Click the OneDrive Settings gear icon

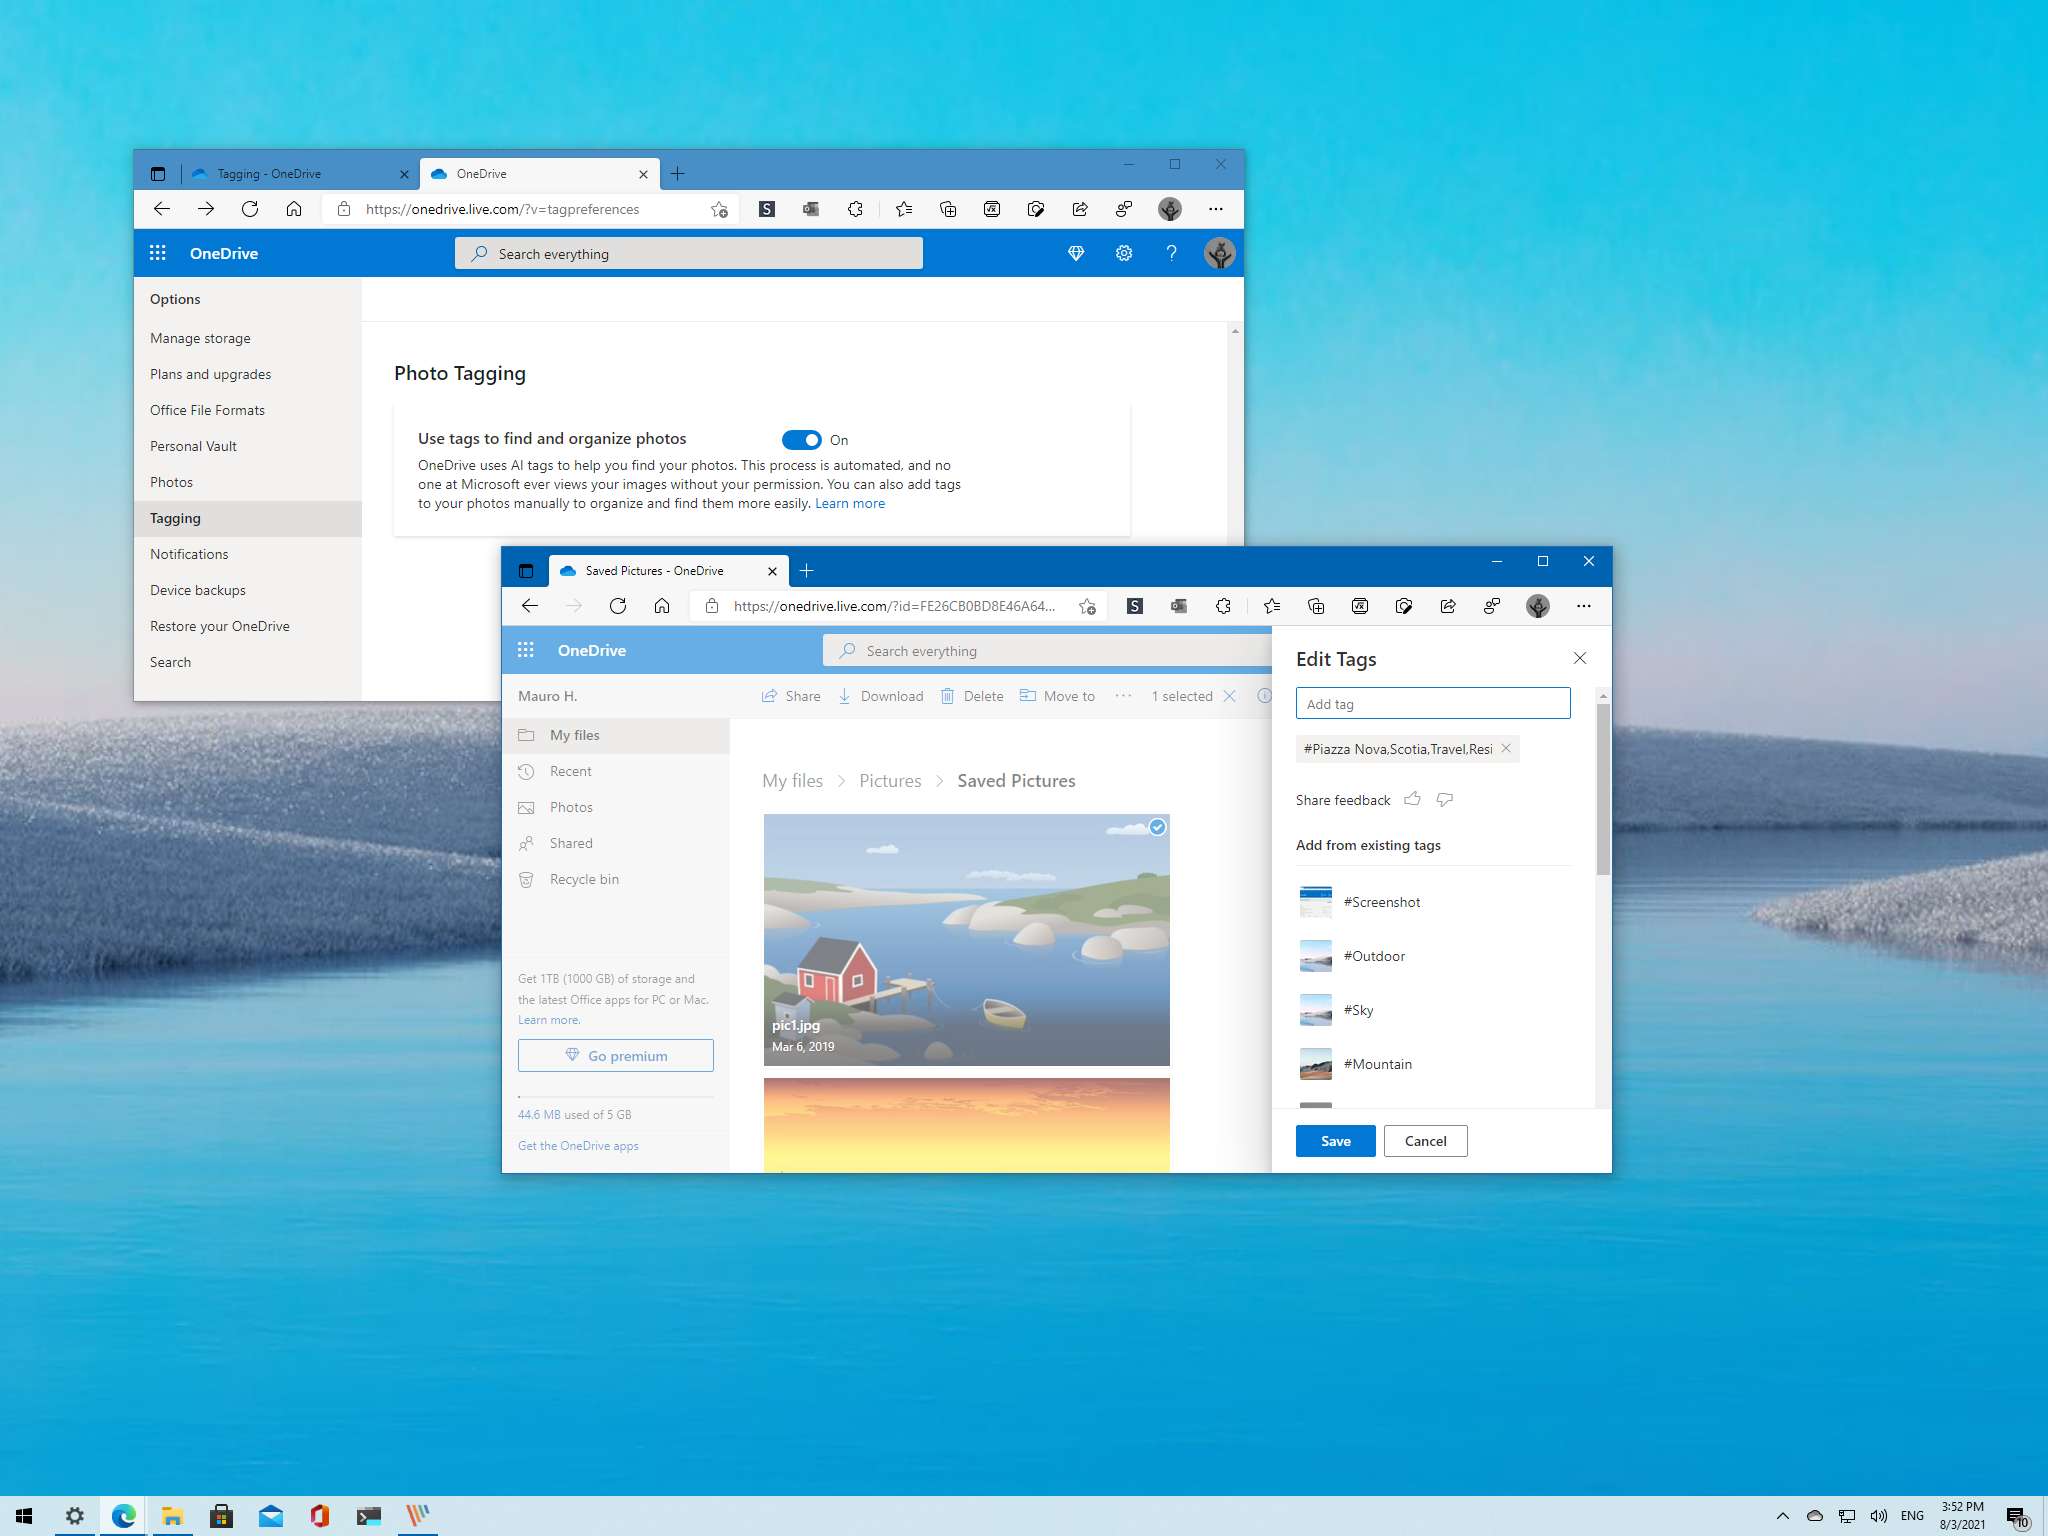(1124, 252)
